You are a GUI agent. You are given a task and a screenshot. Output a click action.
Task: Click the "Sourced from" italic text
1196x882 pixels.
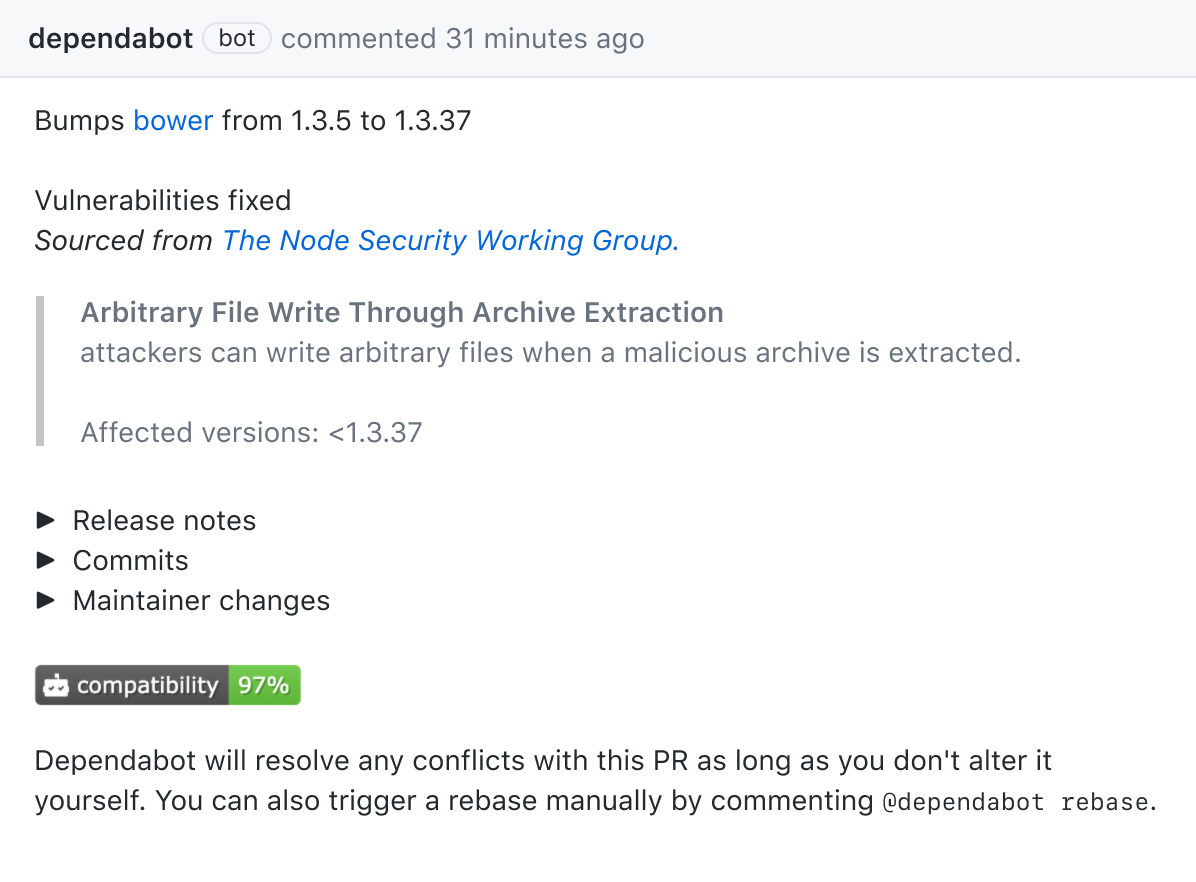tap(123, 241)
